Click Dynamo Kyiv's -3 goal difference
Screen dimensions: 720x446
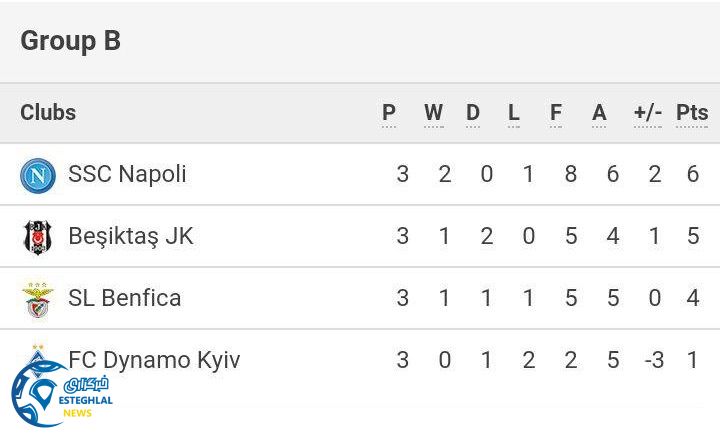653,360
